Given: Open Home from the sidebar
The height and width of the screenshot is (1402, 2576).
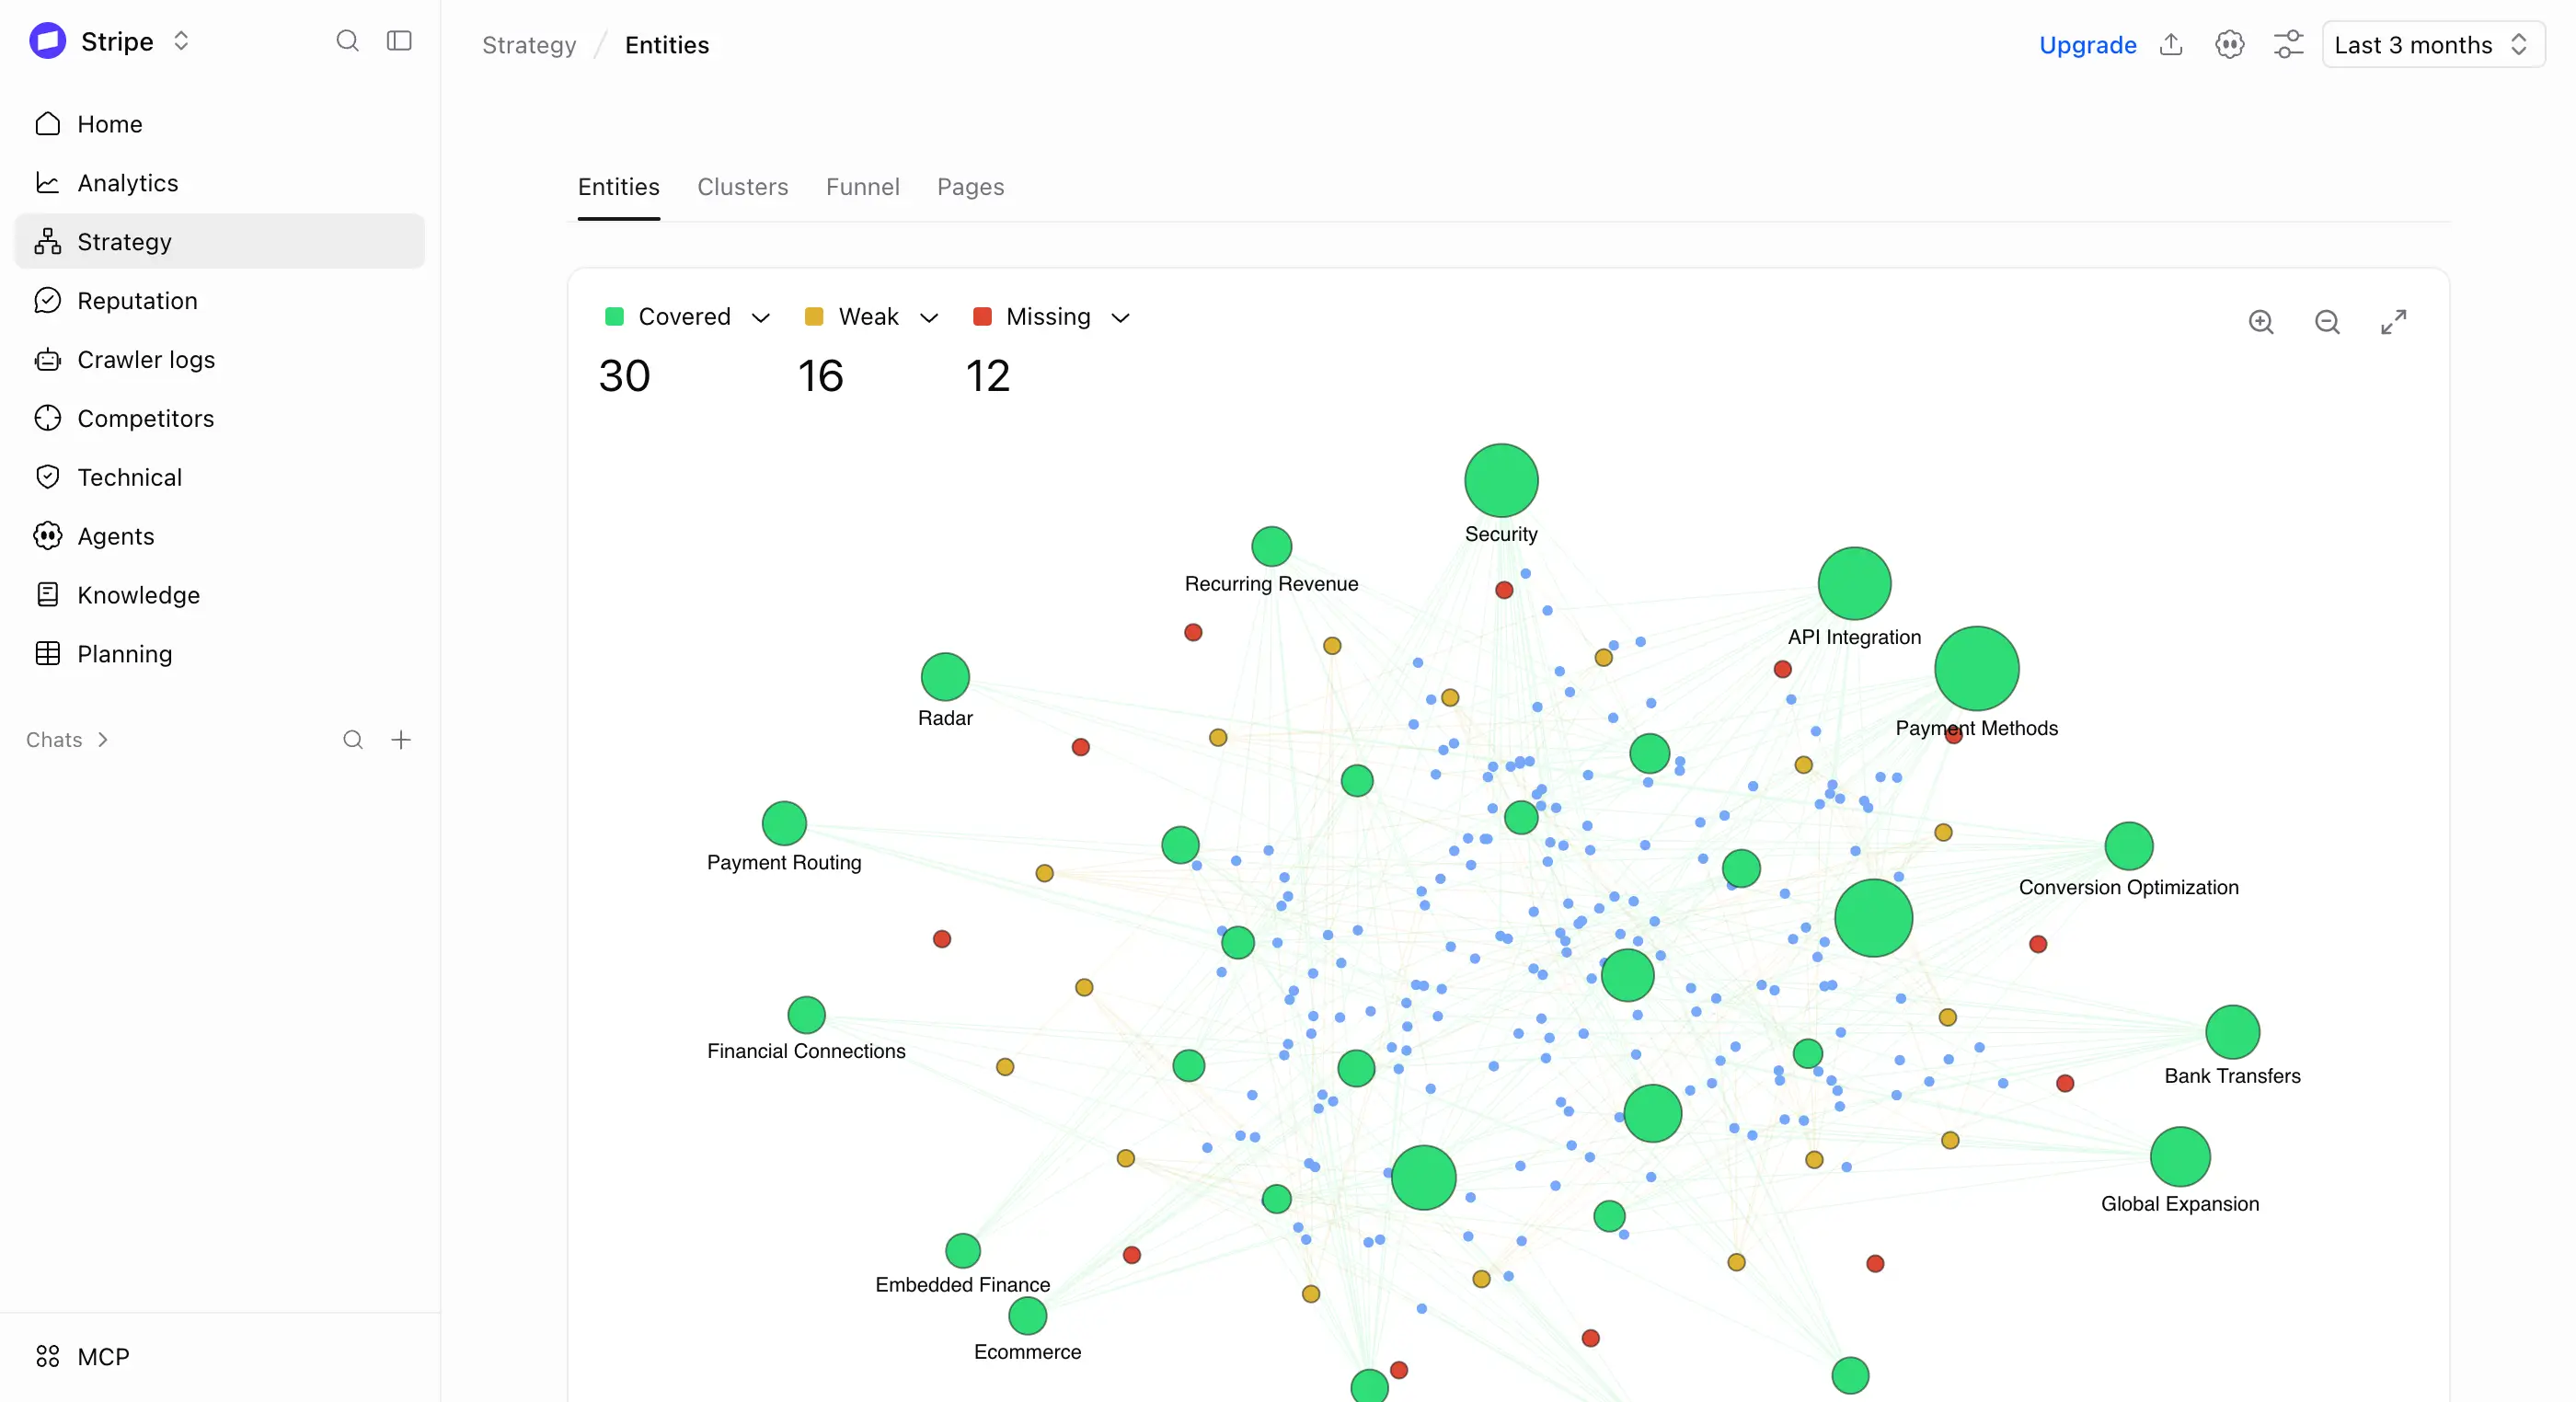Looking at the screenshot, I should point(220,124).
